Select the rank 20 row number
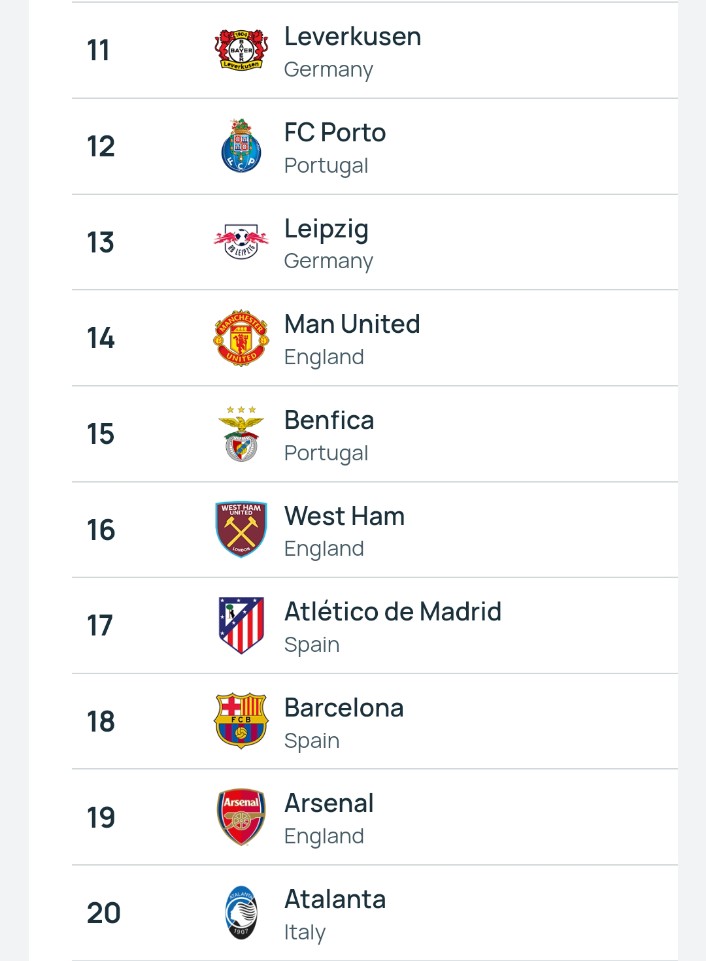 (x=104, y=913)
